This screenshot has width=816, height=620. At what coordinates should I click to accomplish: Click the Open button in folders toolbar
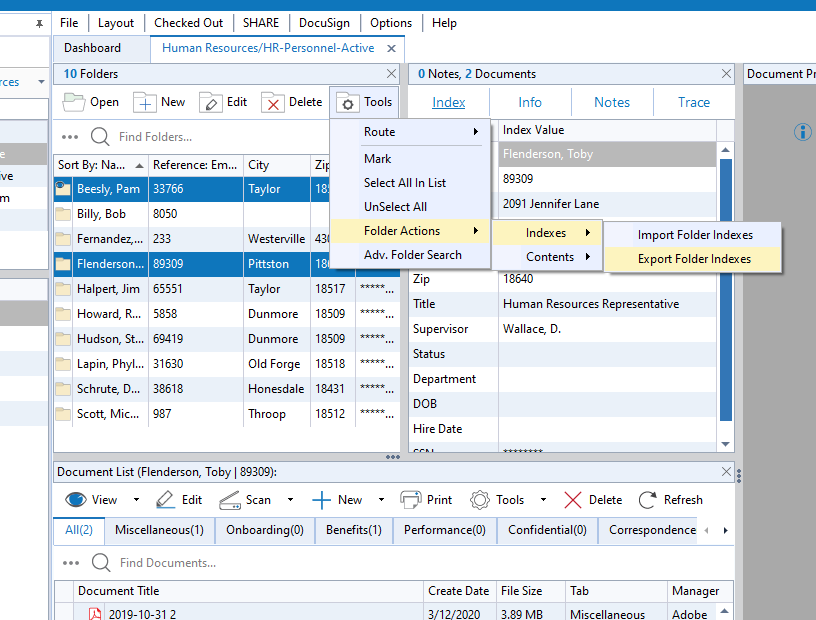[90, 101]
